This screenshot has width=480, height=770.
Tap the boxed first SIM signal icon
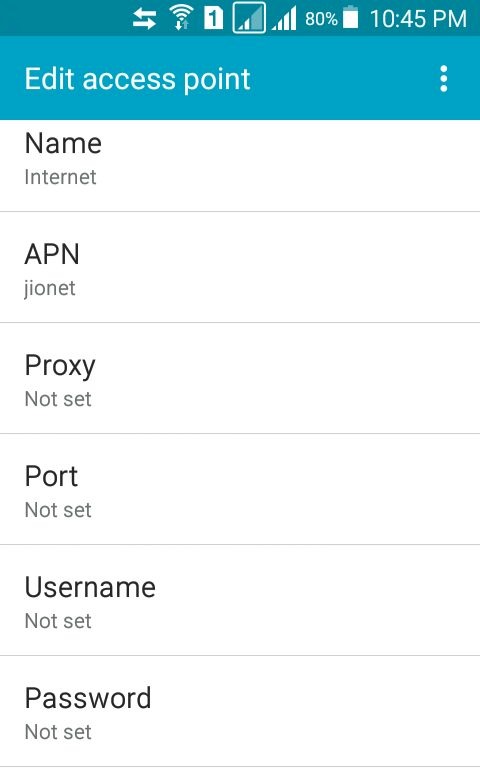click(249, 18)
